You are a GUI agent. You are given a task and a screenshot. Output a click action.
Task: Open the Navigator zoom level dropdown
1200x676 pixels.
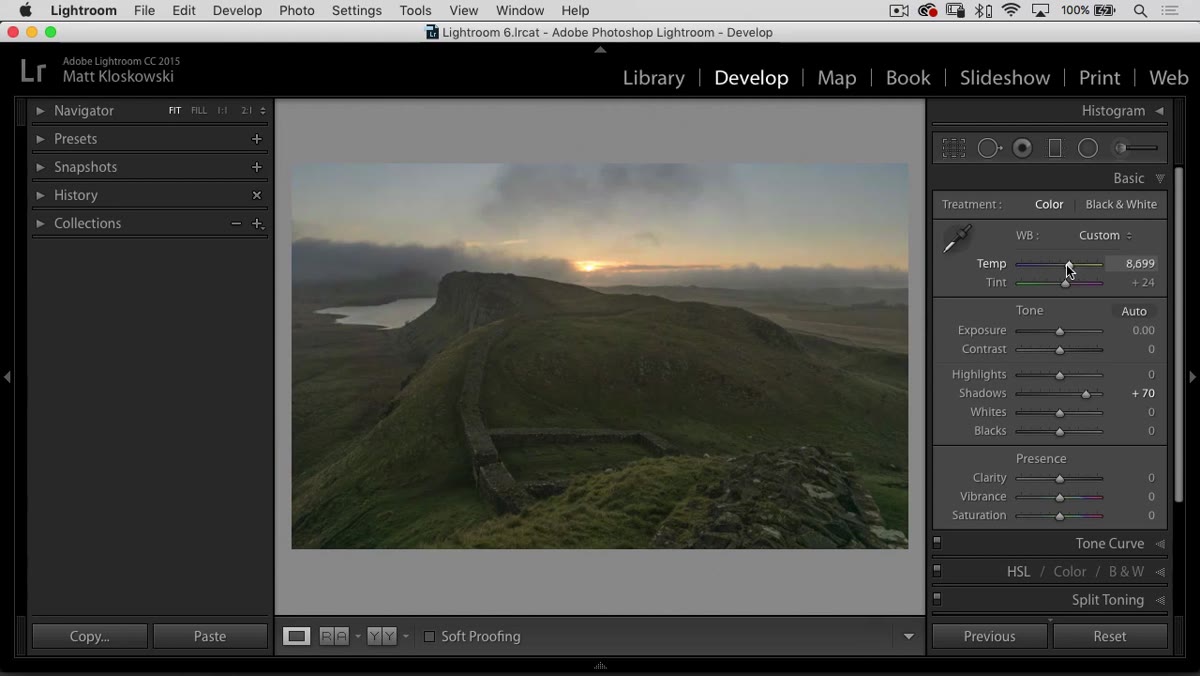point(263,111)
